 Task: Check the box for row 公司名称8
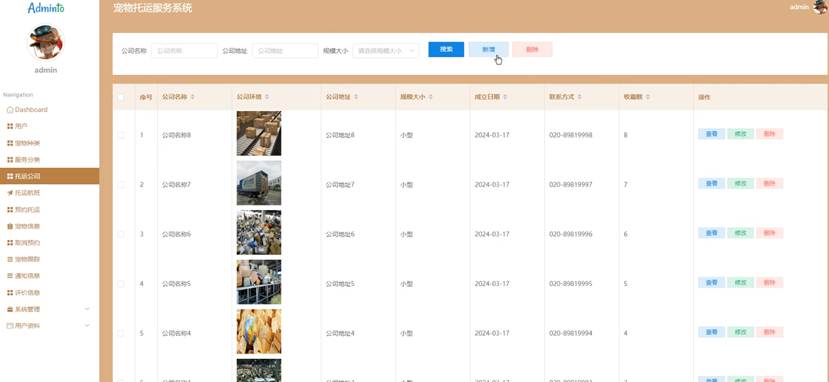click(121, 135)
